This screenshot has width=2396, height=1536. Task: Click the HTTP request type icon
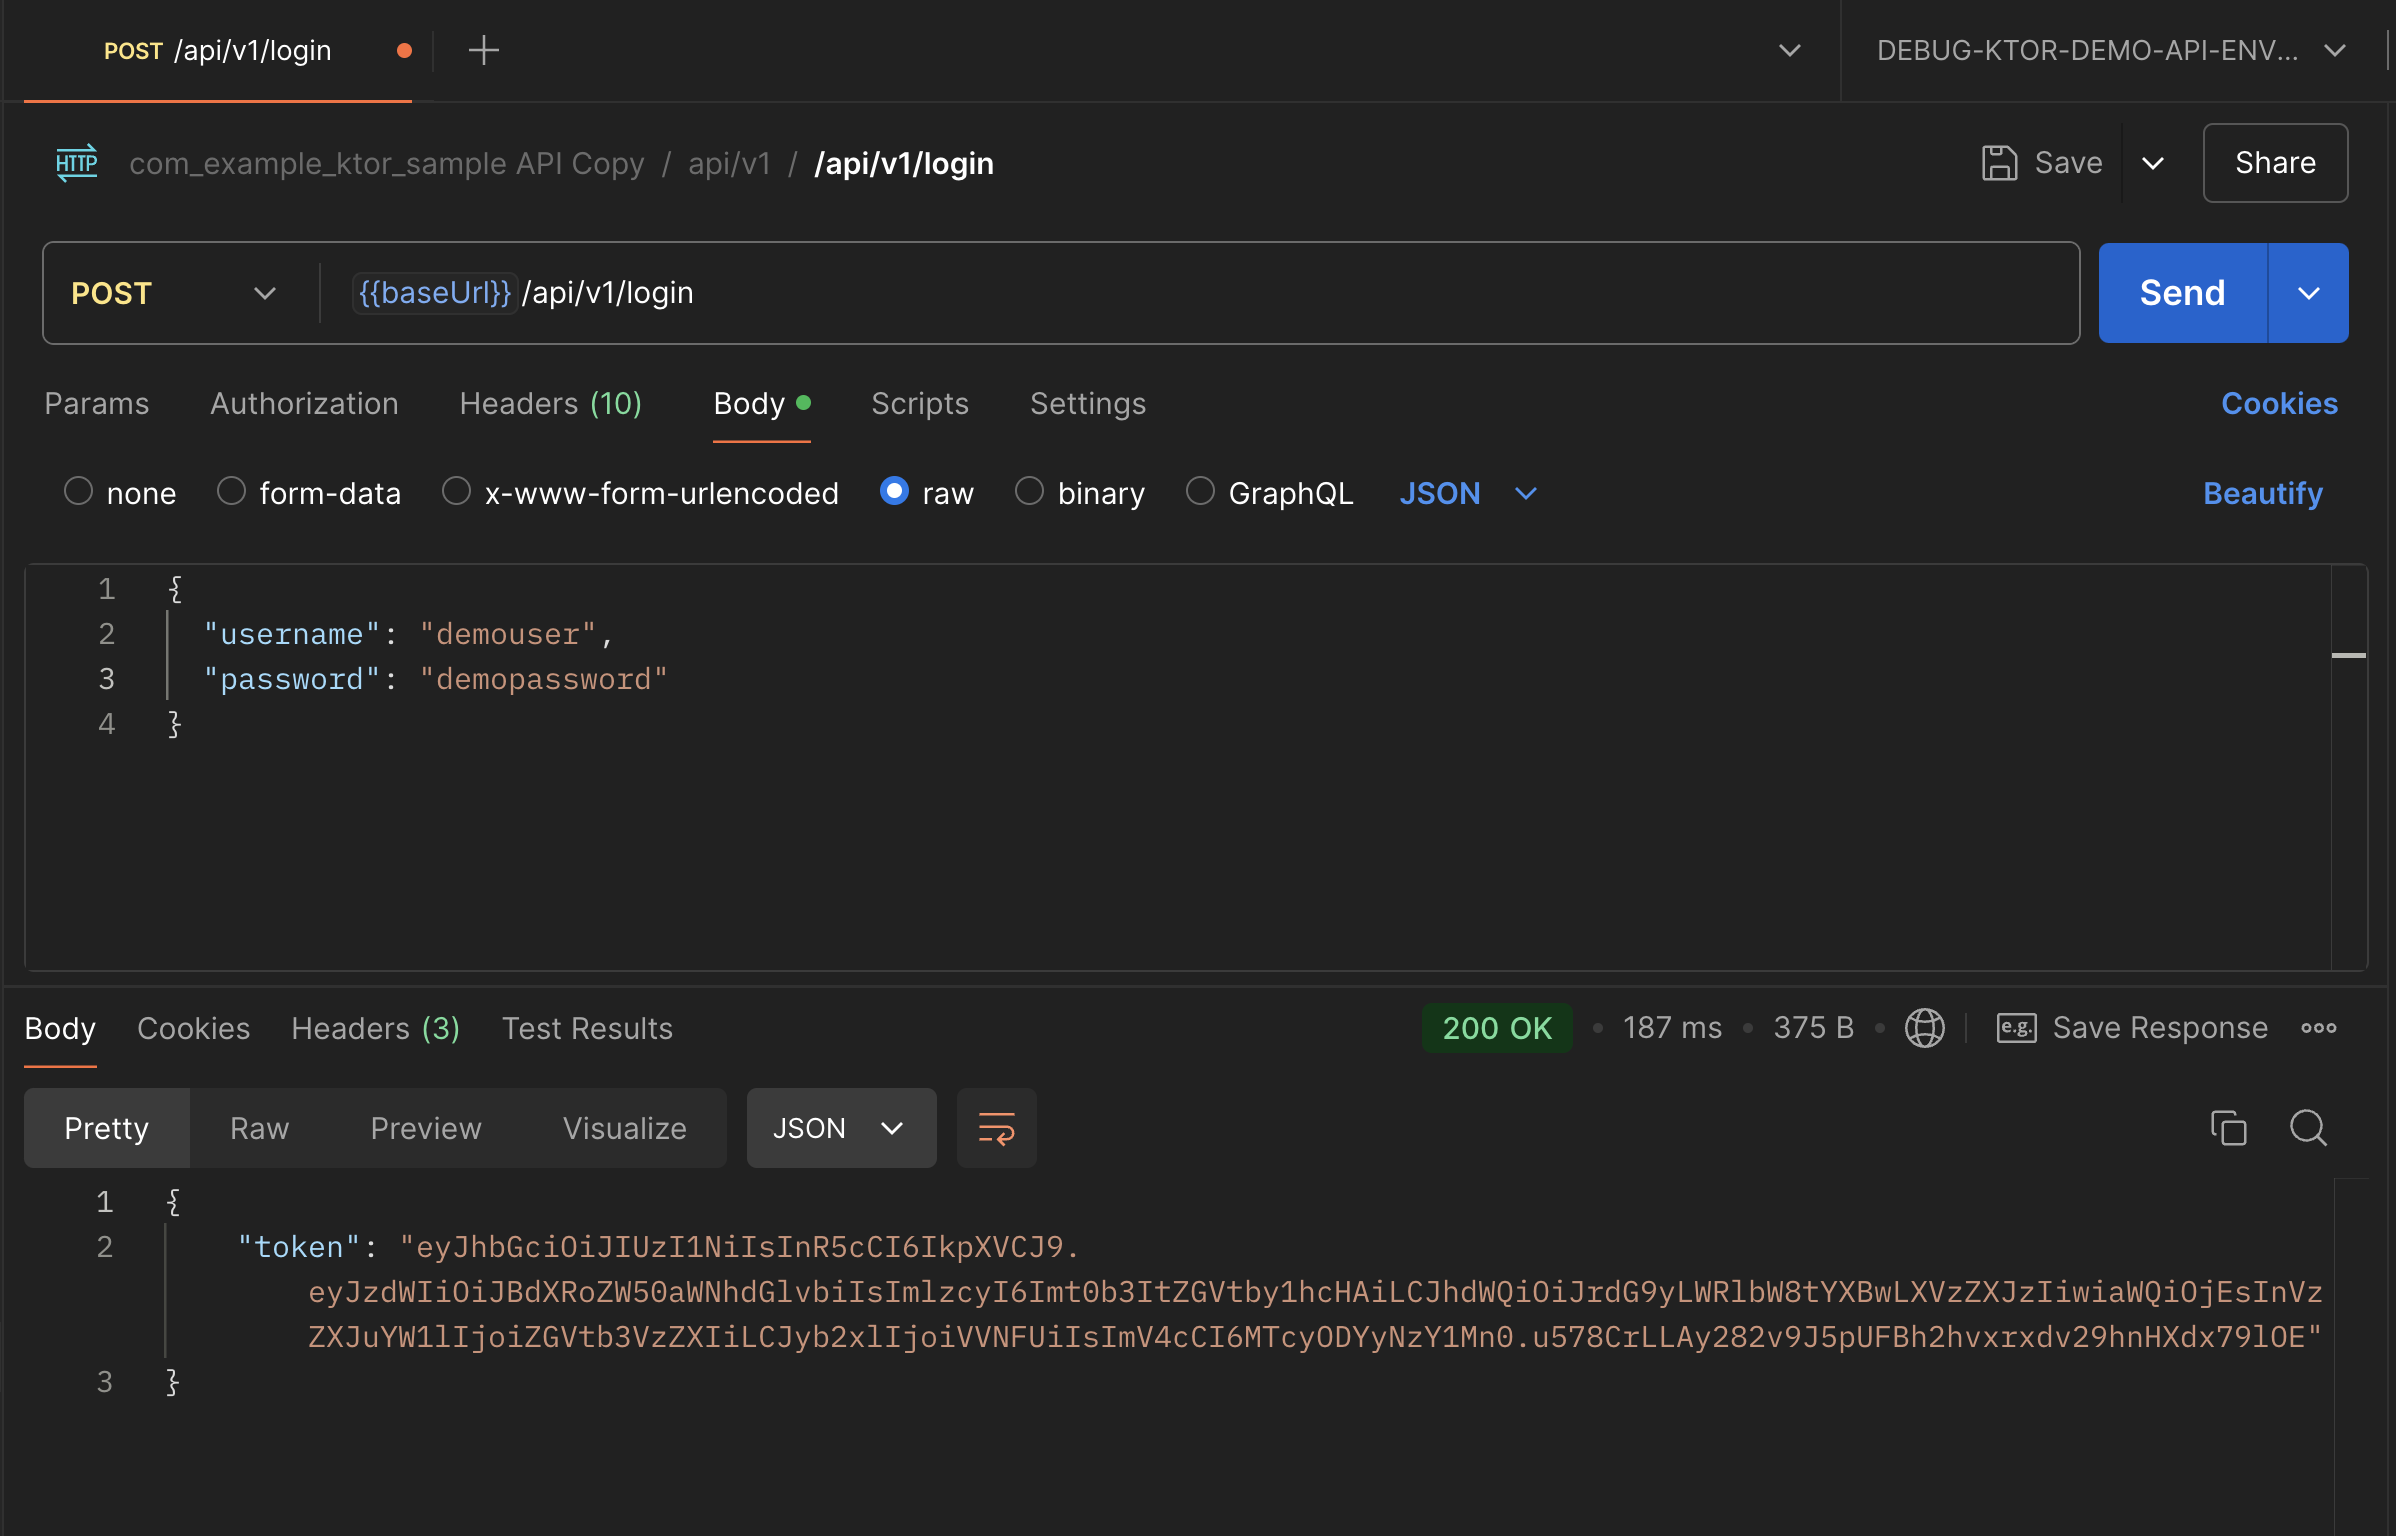(77, 163)
